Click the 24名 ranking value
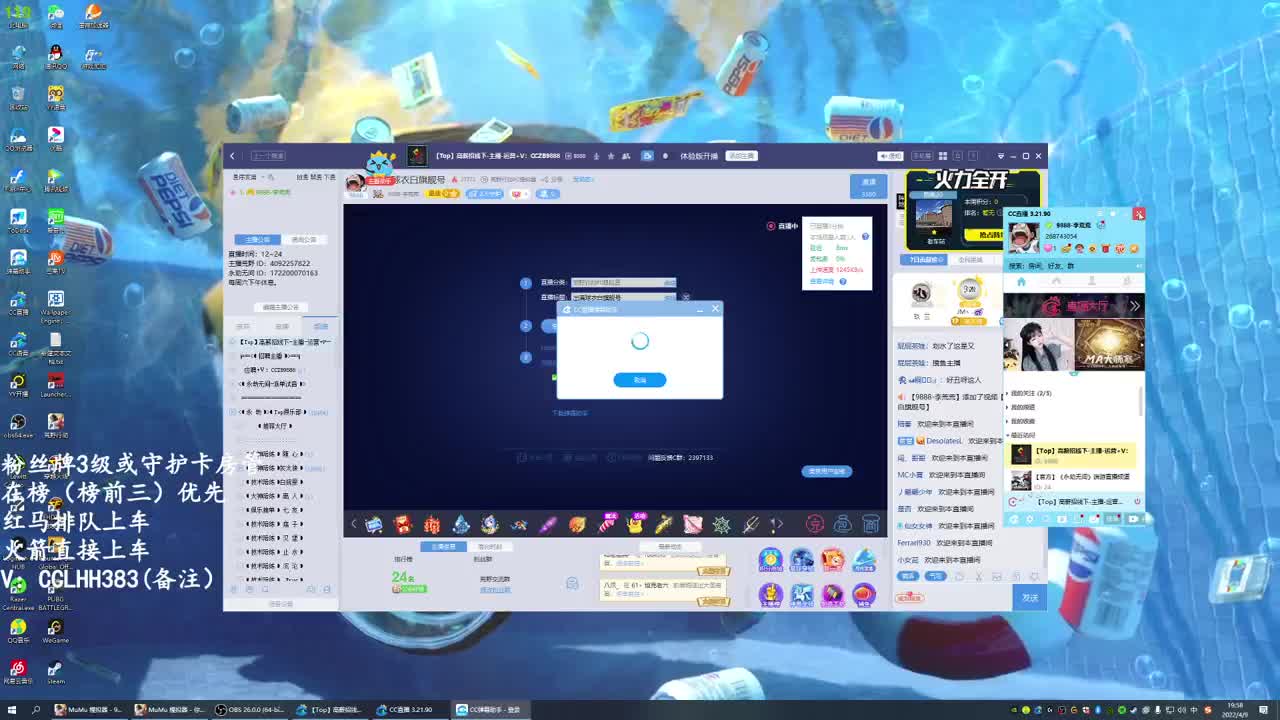The image size is (1280, 720). (402, 577)
